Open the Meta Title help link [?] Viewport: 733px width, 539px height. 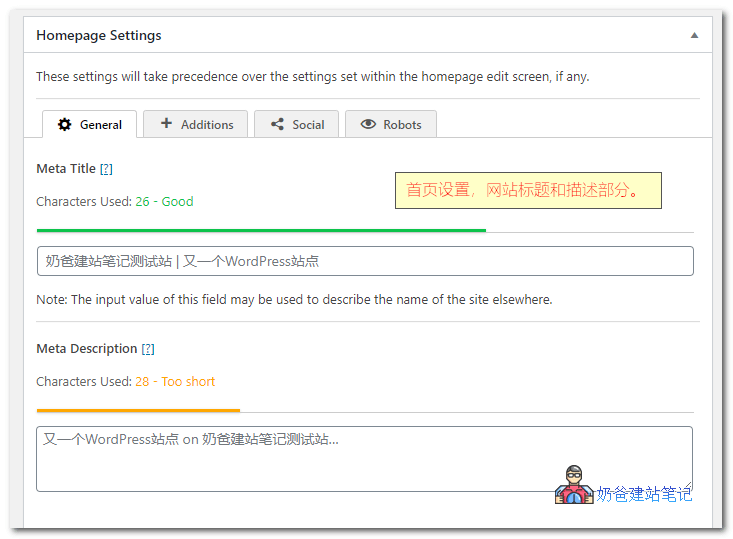106,169
